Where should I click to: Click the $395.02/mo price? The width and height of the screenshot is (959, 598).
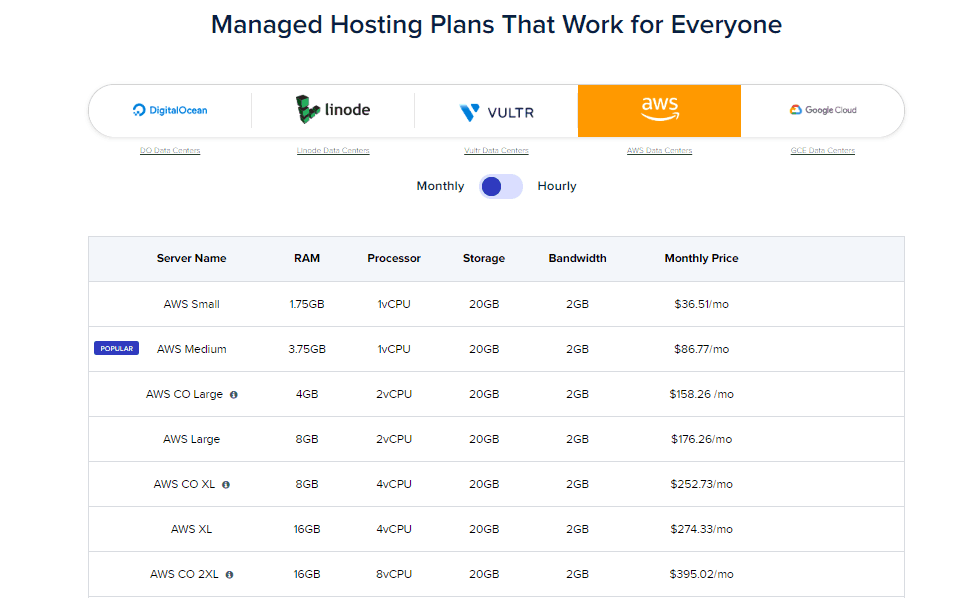coord(702,574)
